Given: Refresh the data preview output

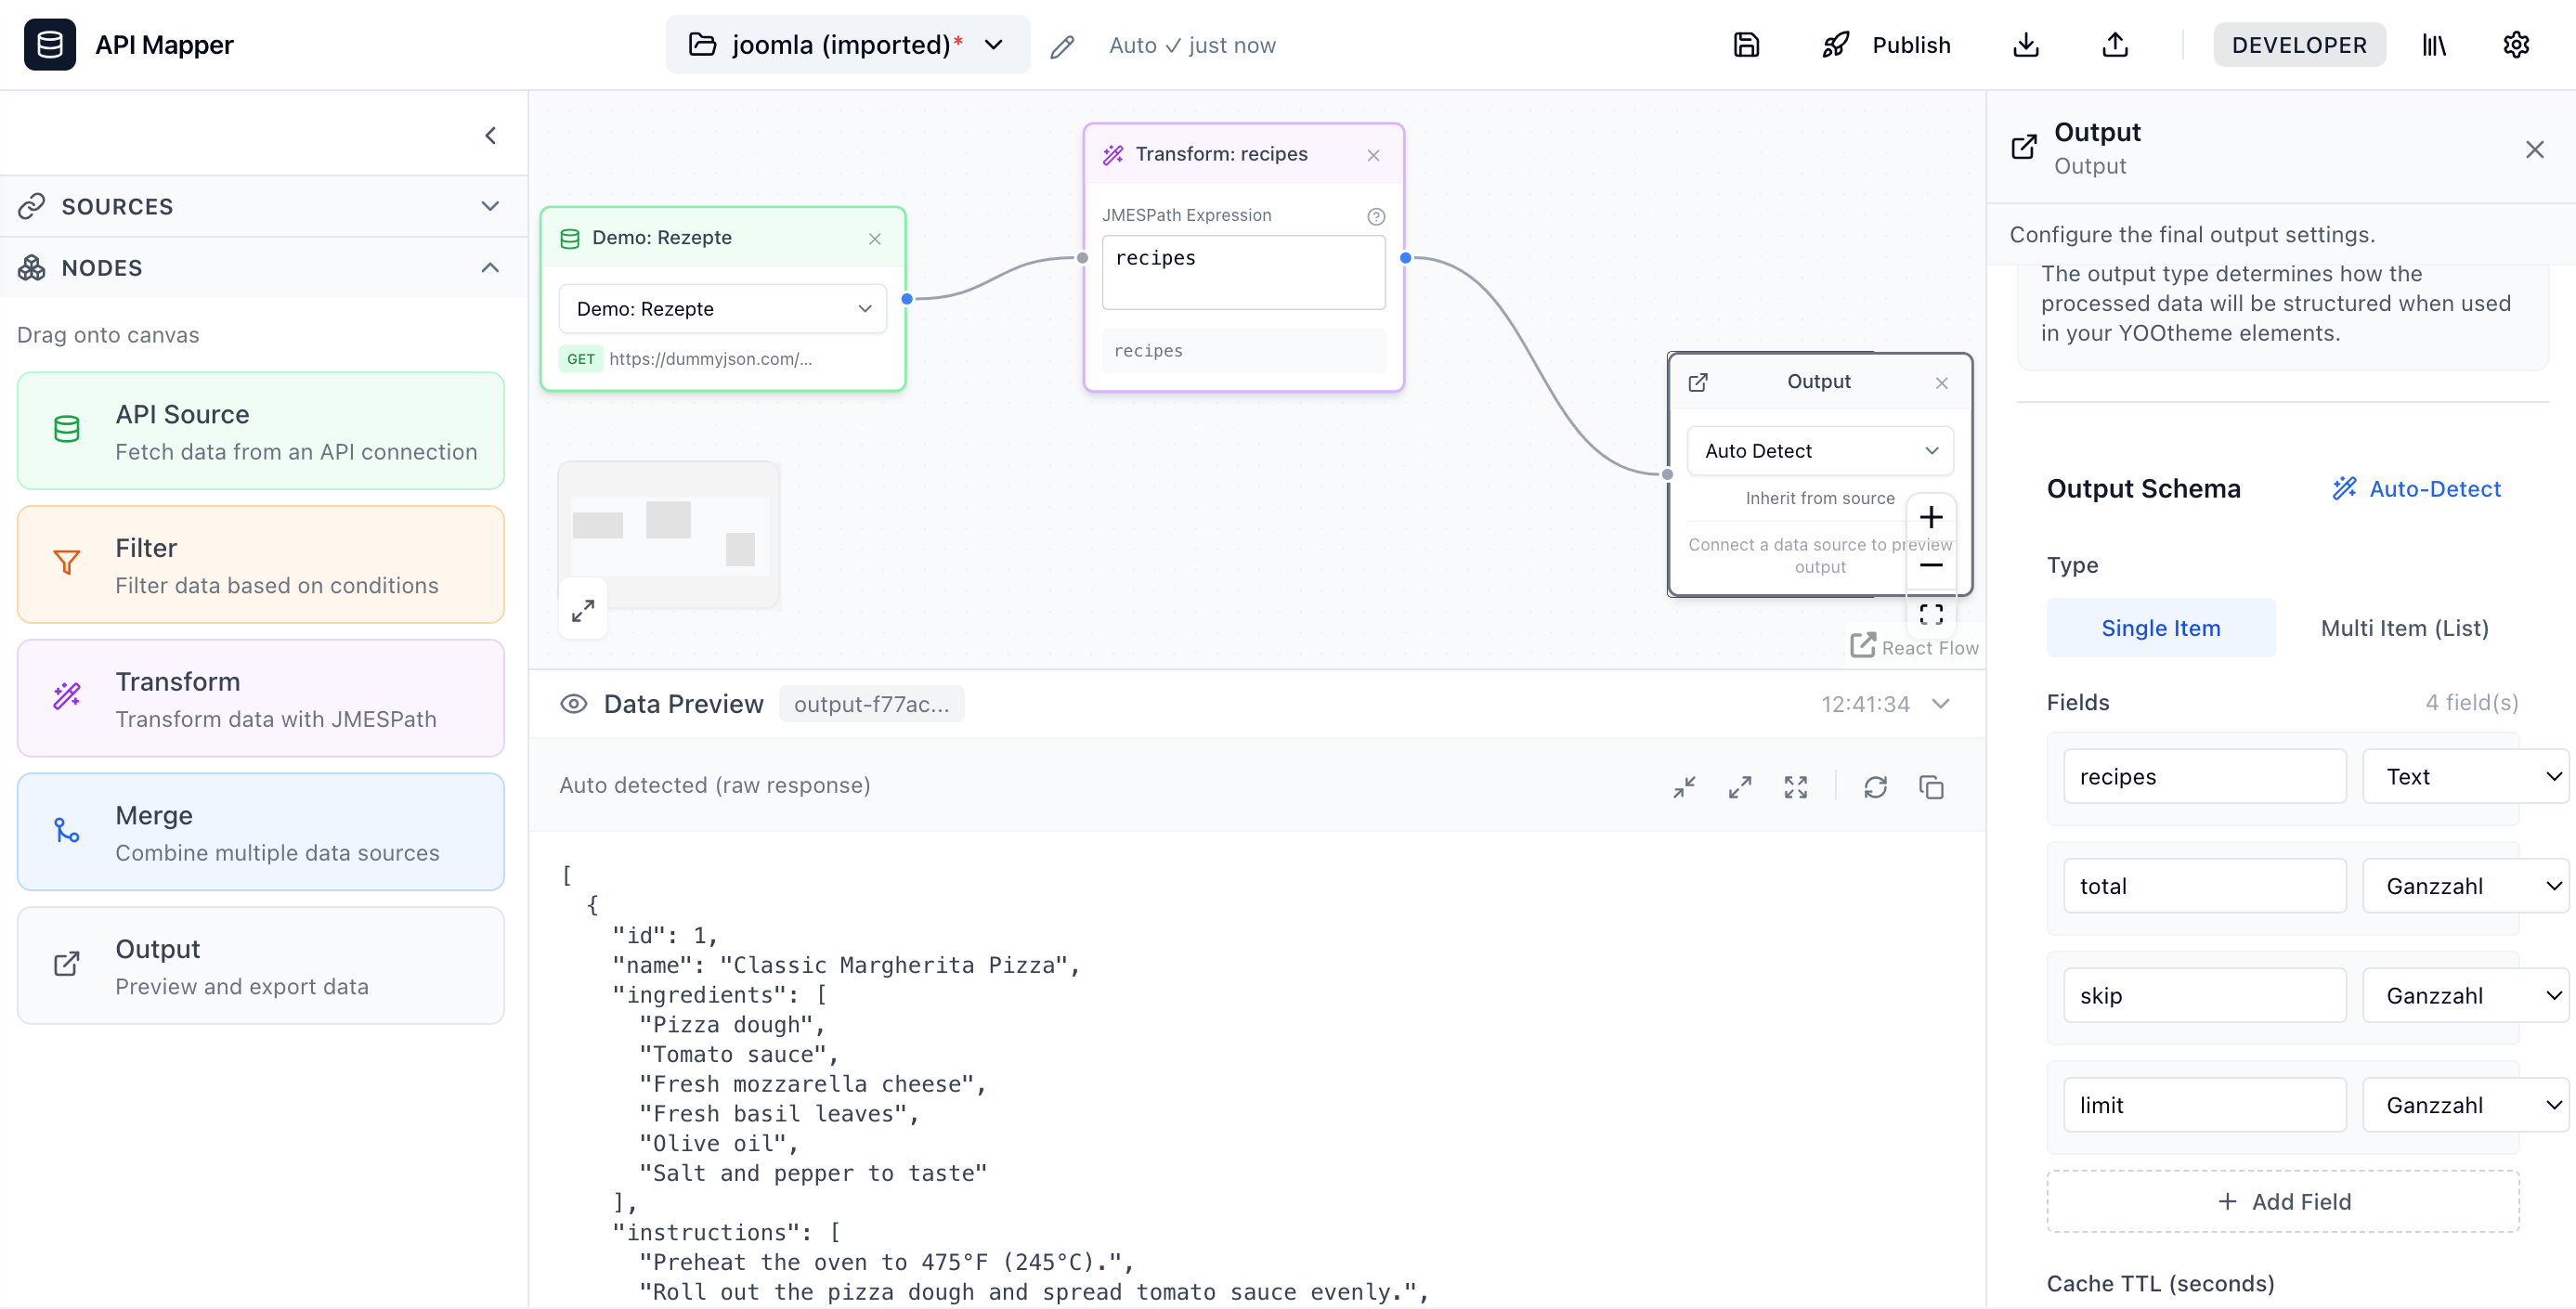Looking at the screenshot, I should (1875, 787).
